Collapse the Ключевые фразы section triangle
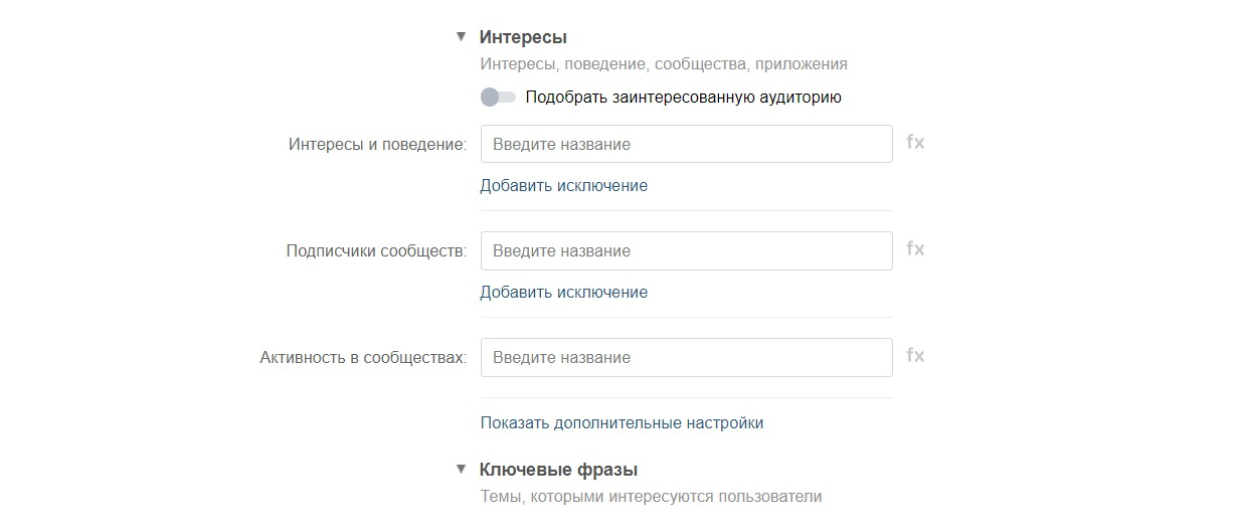The height and width of the screenshot is (511, 1240). (461, 469)
